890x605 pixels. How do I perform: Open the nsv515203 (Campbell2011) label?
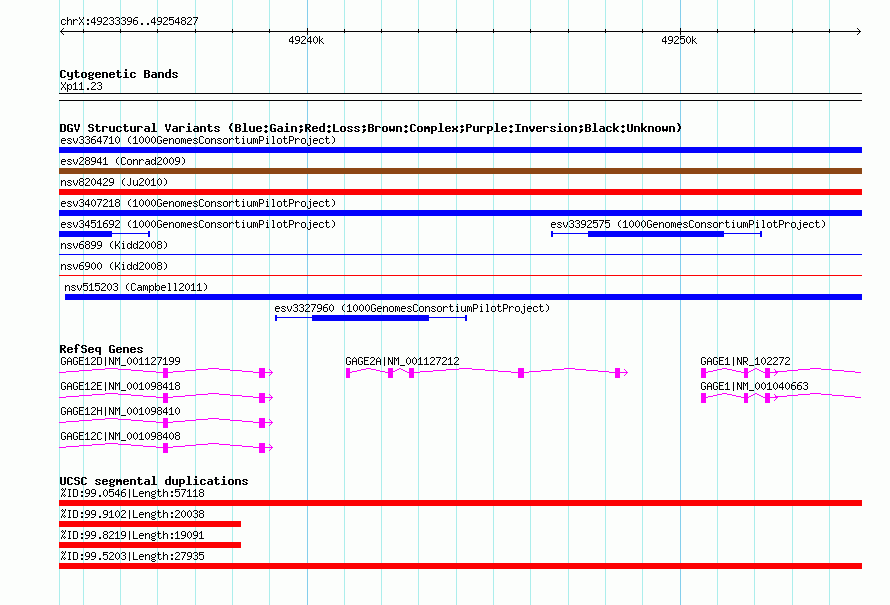pos(136,287)
